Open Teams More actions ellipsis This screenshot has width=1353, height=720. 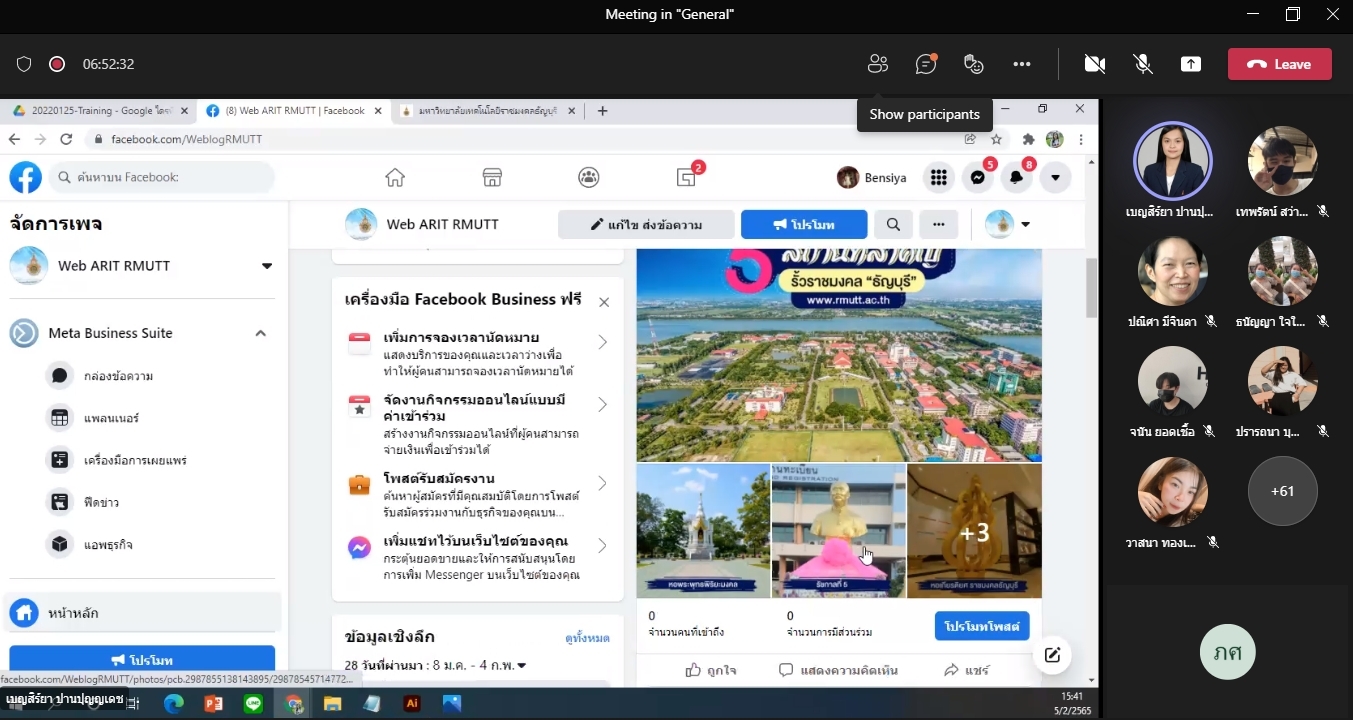point(1021,64)
